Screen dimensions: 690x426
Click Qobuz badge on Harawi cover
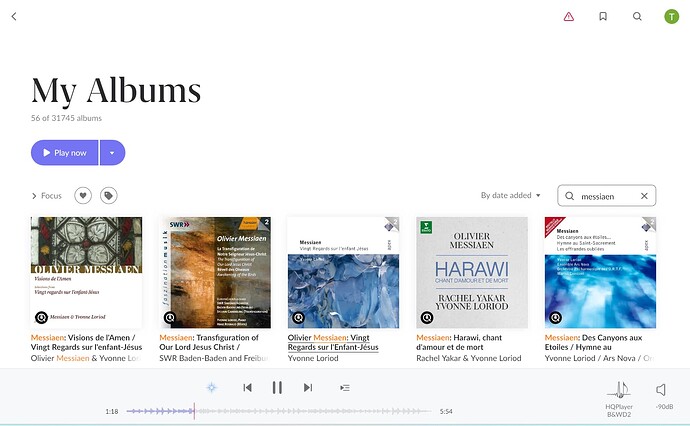427,317
